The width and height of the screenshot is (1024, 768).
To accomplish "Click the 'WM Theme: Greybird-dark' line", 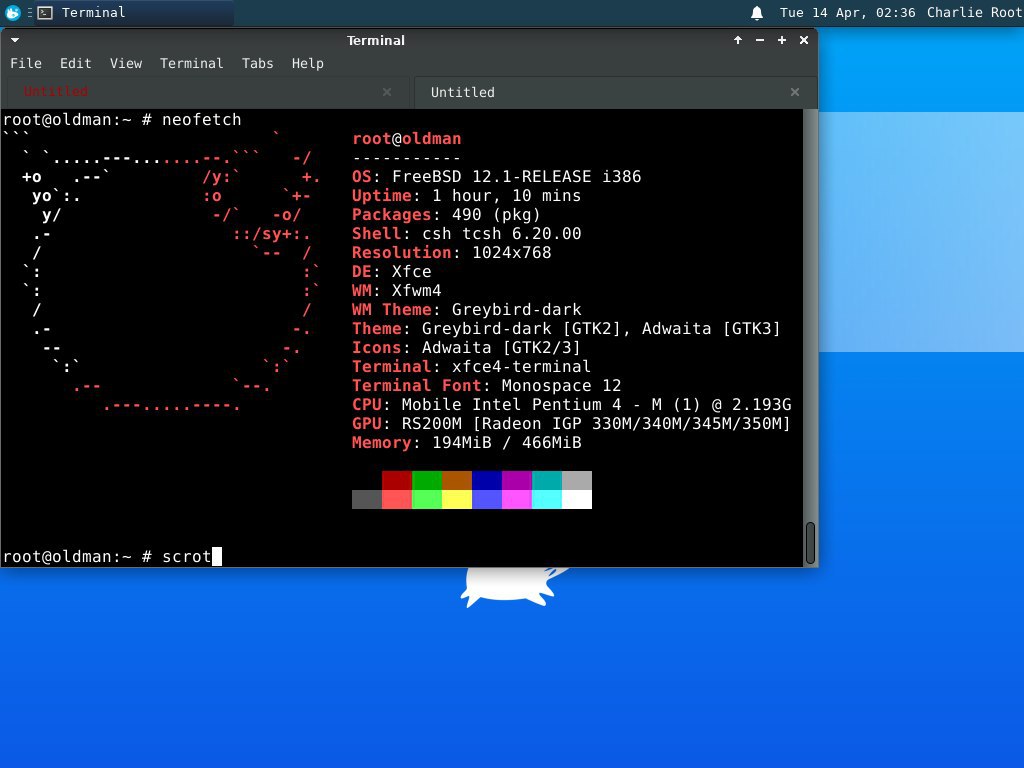I will click(x=466, y=309).
